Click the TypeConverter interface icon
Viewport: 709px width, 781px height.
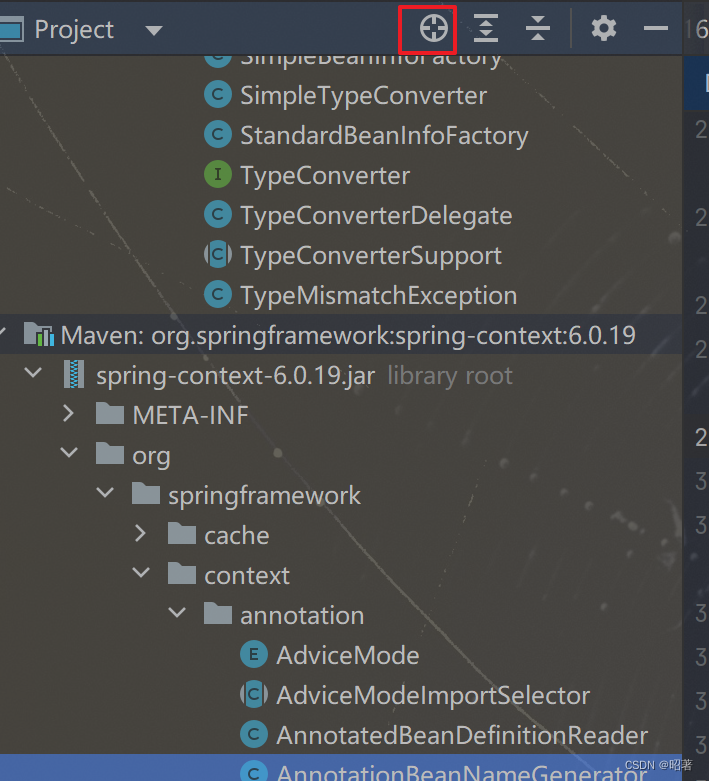218,174
